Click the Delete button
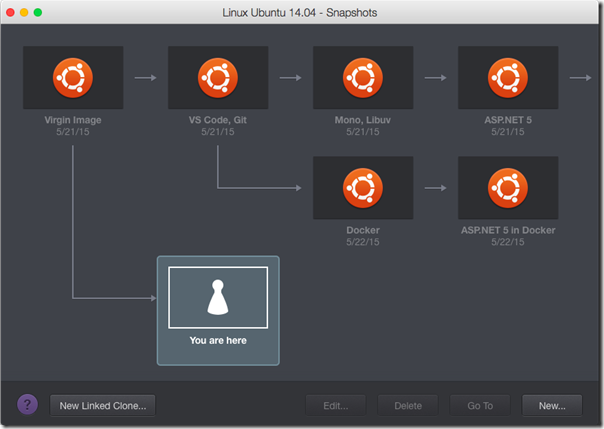Viewport: 604px width, 429px height. [x=408, y=406]
